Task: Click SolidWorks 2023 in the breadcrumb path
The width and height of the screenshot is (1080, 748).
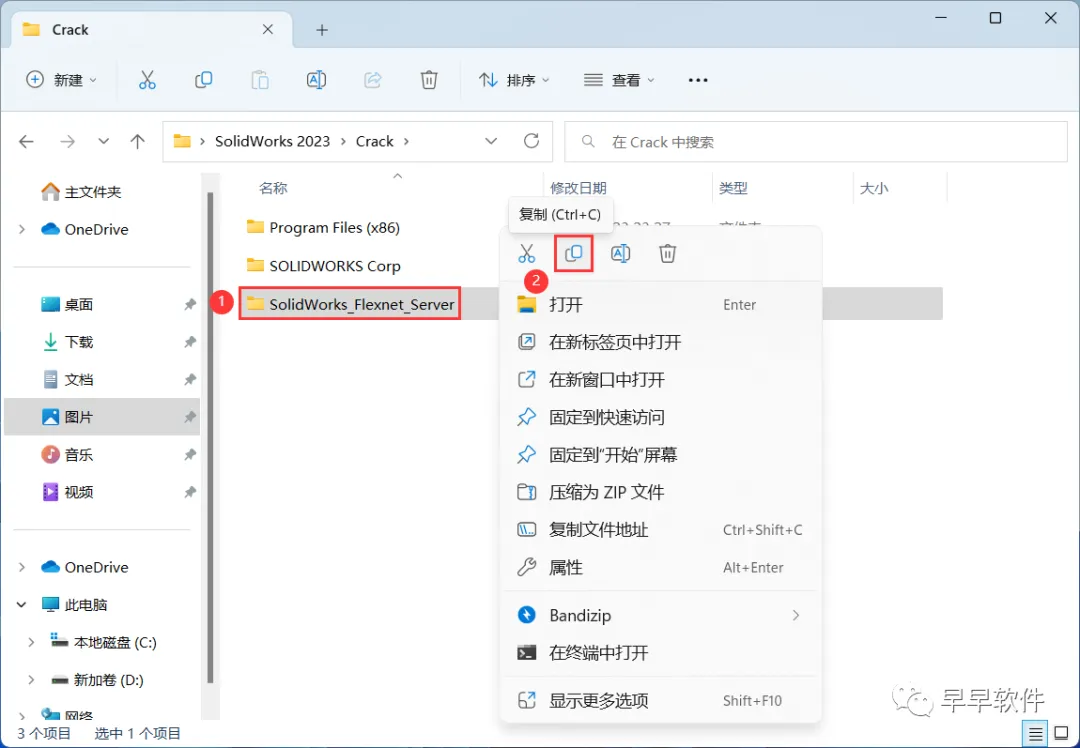Action: pyautogui.click(x=272, y=141)
